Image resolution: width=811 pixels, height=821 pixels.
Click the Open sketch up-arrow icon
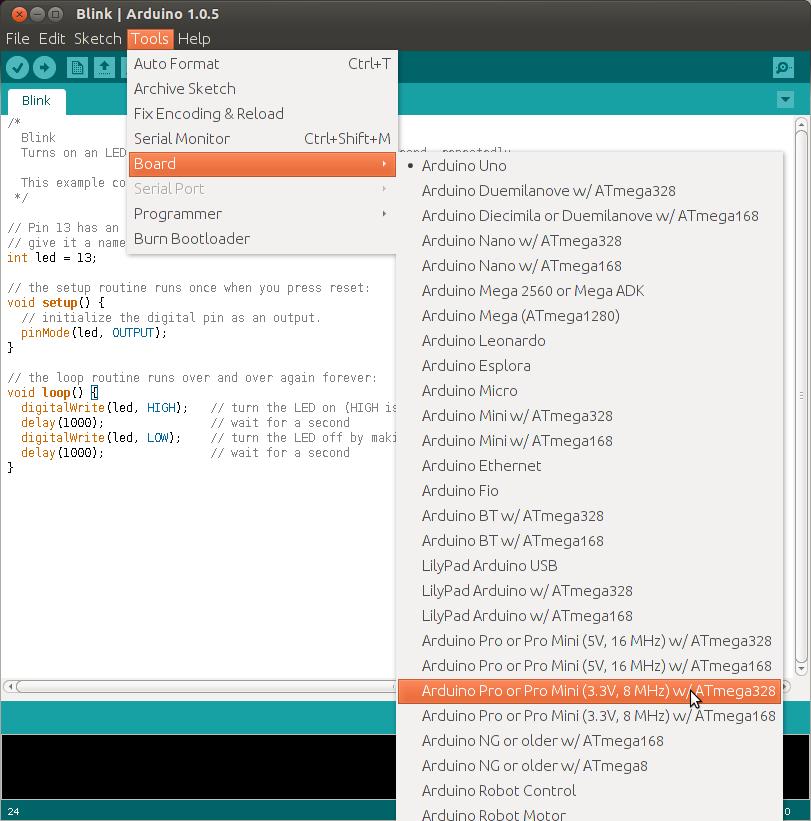tap(104, 67)
